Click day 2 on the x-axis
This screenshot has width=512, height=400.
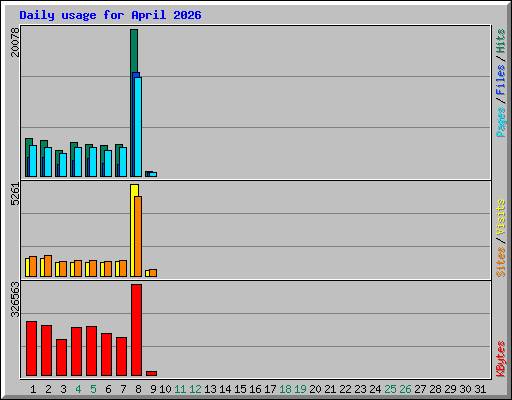(x=48, y=389)
